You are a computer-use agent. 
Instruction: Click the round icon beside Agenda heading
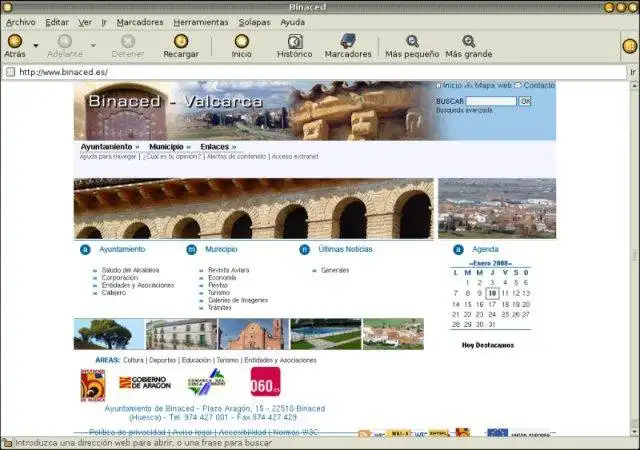pos(458,250)
